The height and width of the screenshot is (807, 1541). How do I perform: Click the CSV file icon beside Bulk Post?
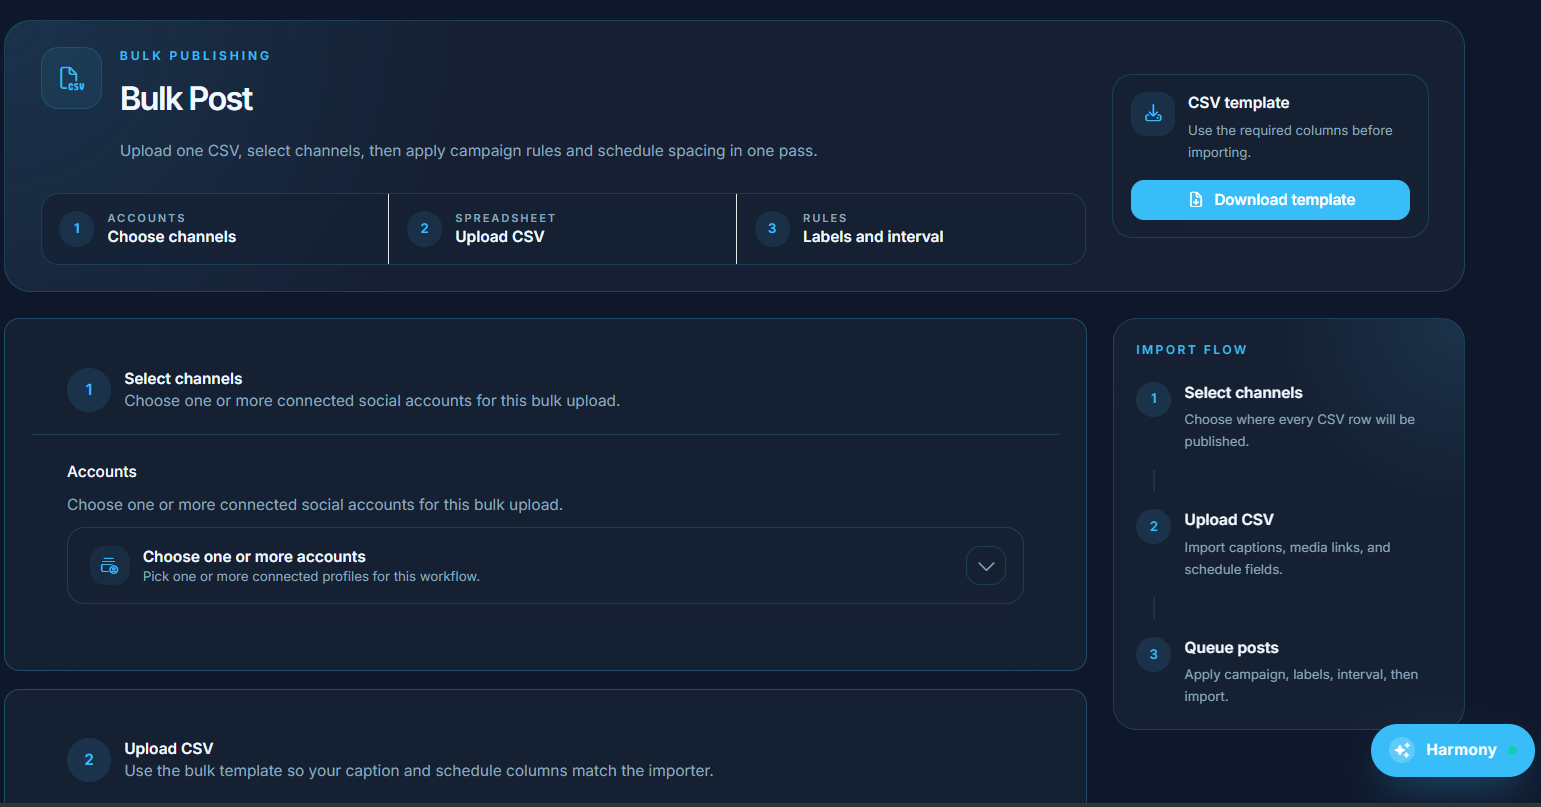coord(71,78)
